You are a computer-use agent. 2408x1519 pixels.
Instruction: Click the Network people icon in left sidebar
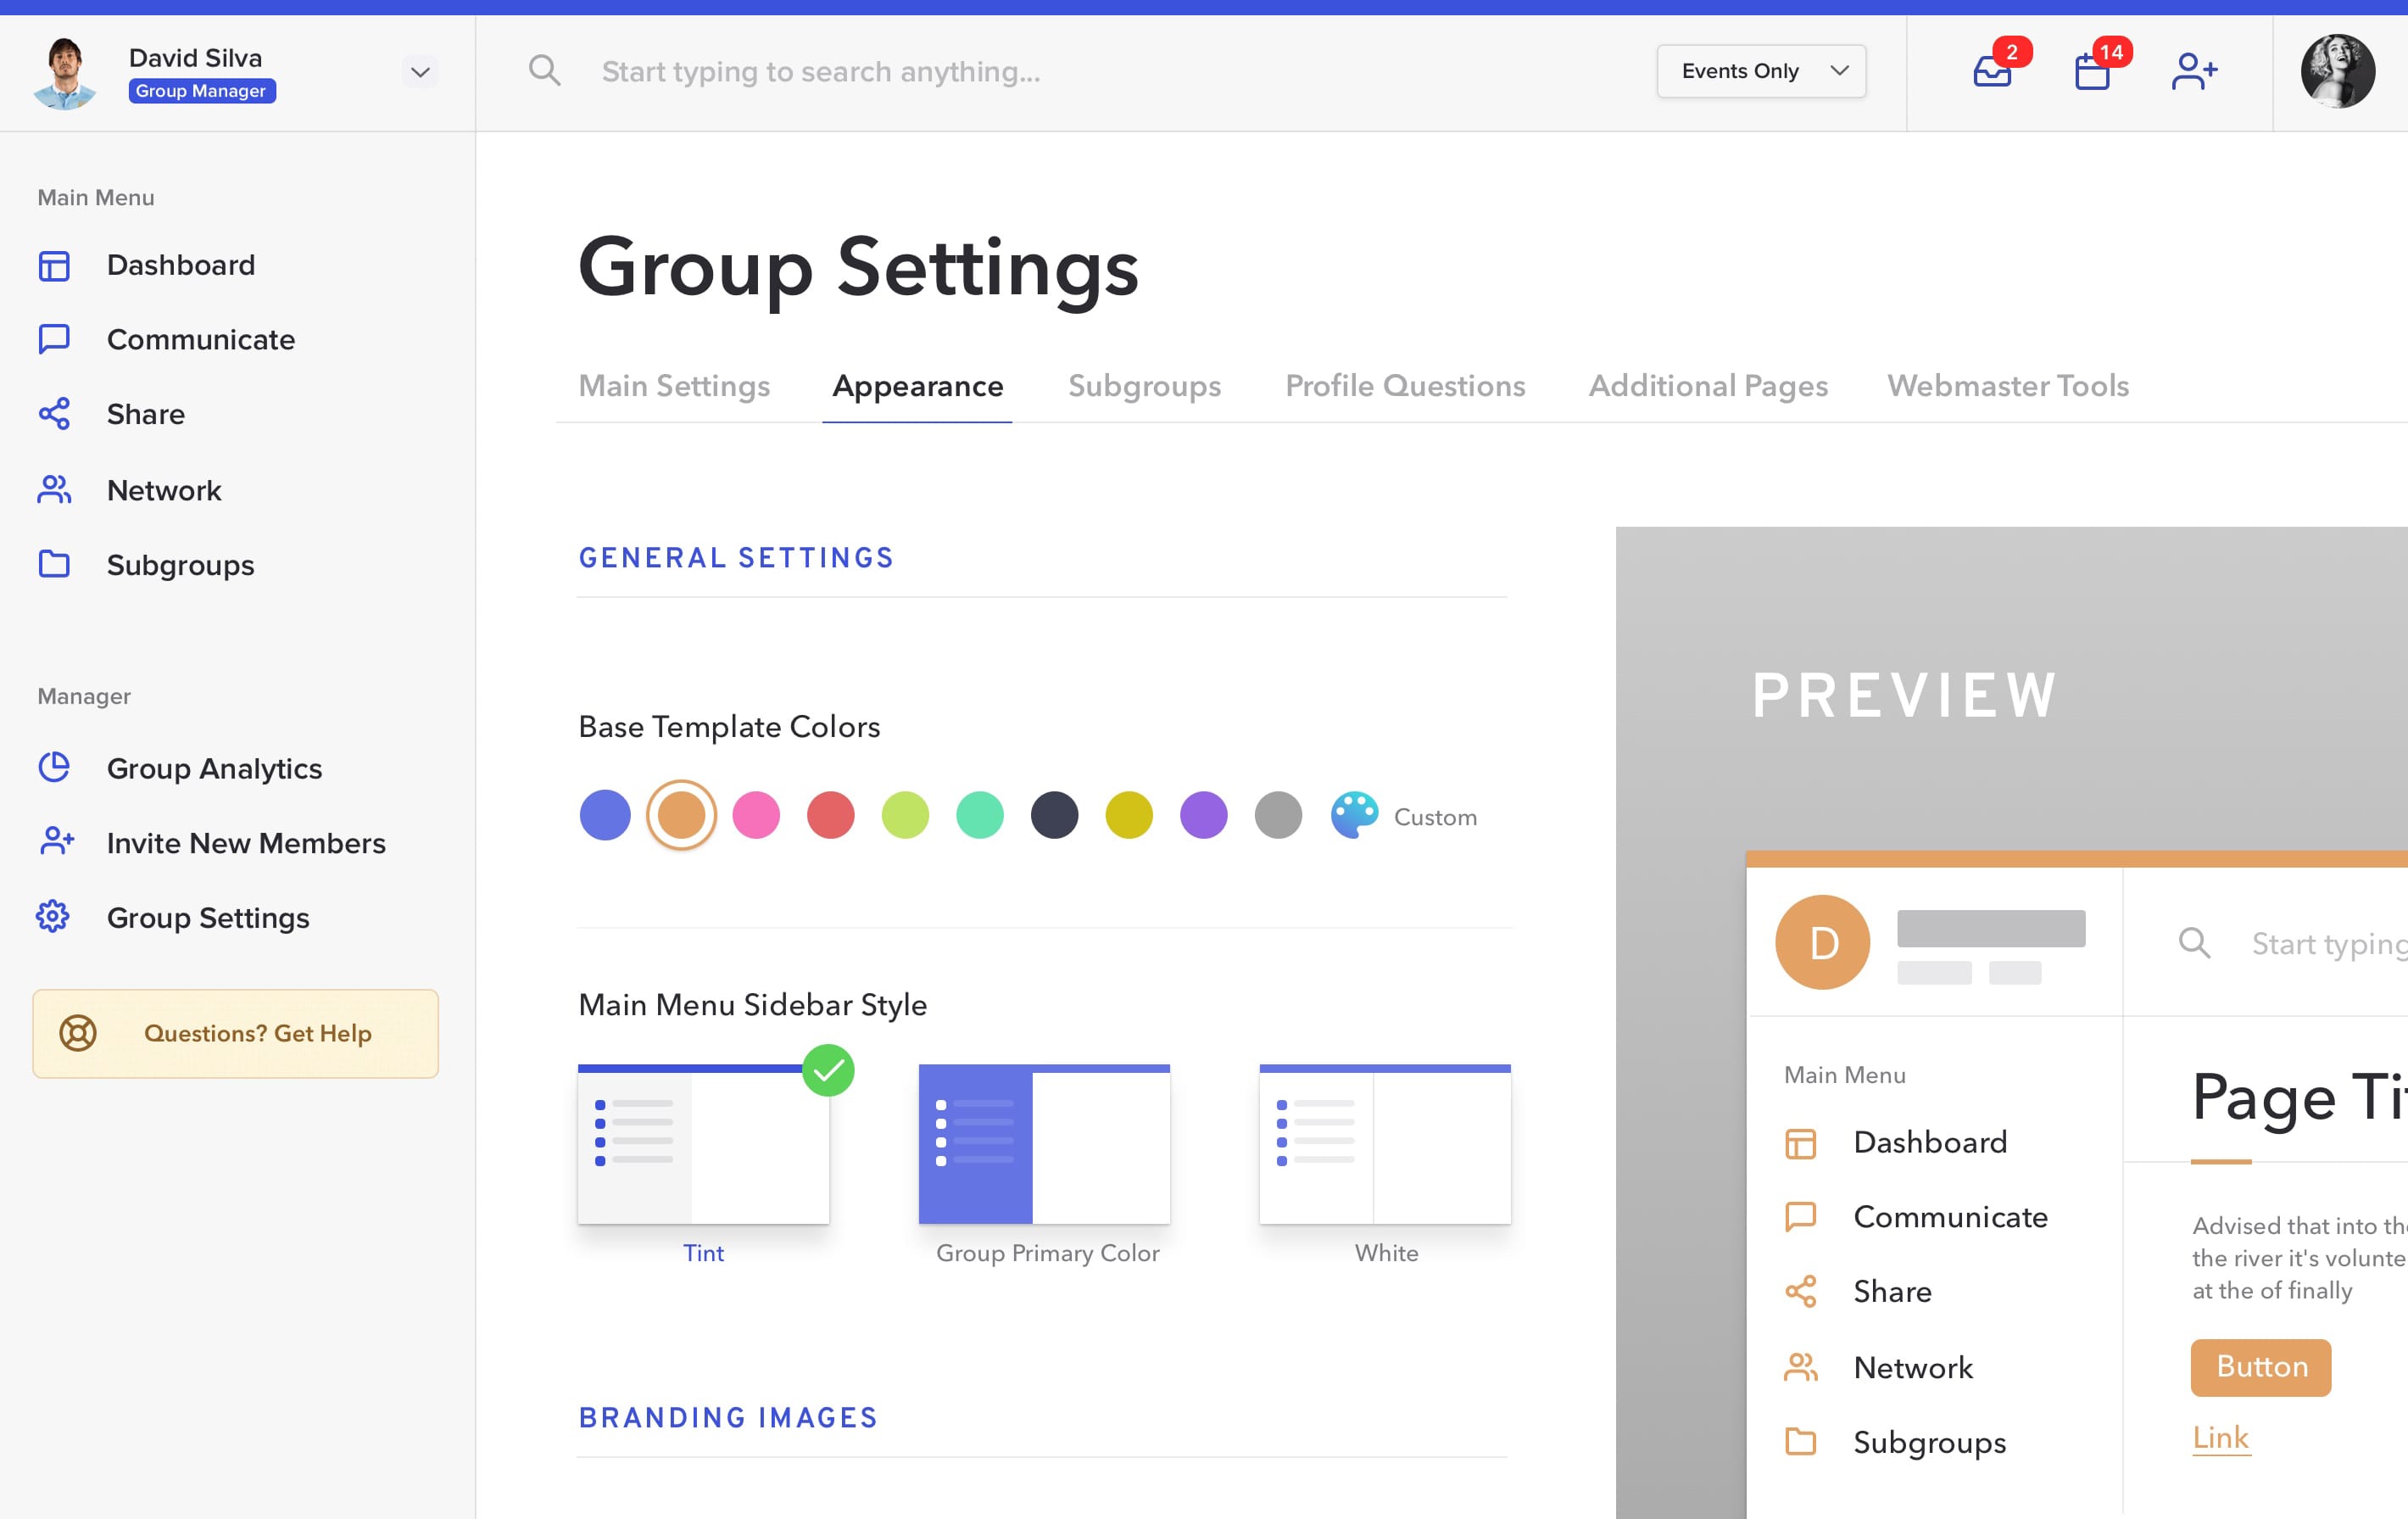pyautogui.click(x=54, y=490)
